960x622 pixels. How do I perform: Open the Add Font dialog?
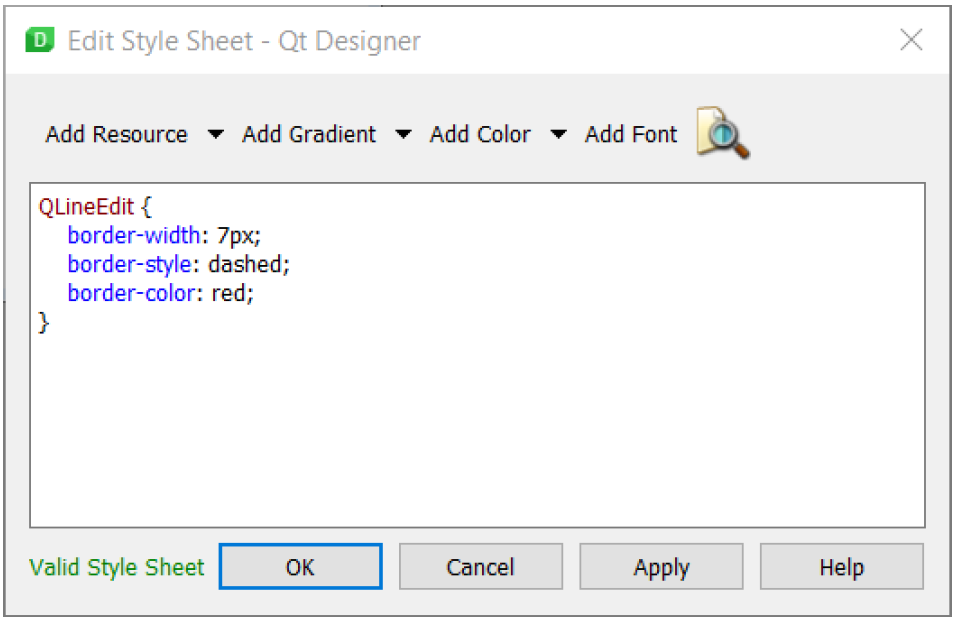click(631, 134)
